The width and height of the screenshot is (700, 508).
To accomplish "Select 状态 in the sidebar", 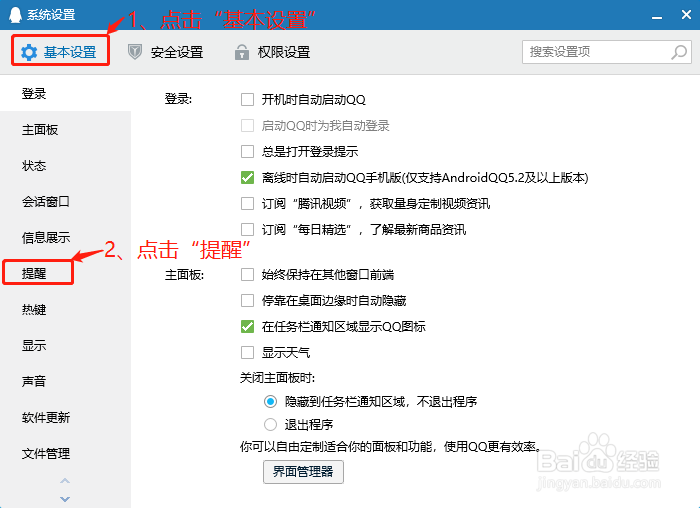I will click(65, 166).
